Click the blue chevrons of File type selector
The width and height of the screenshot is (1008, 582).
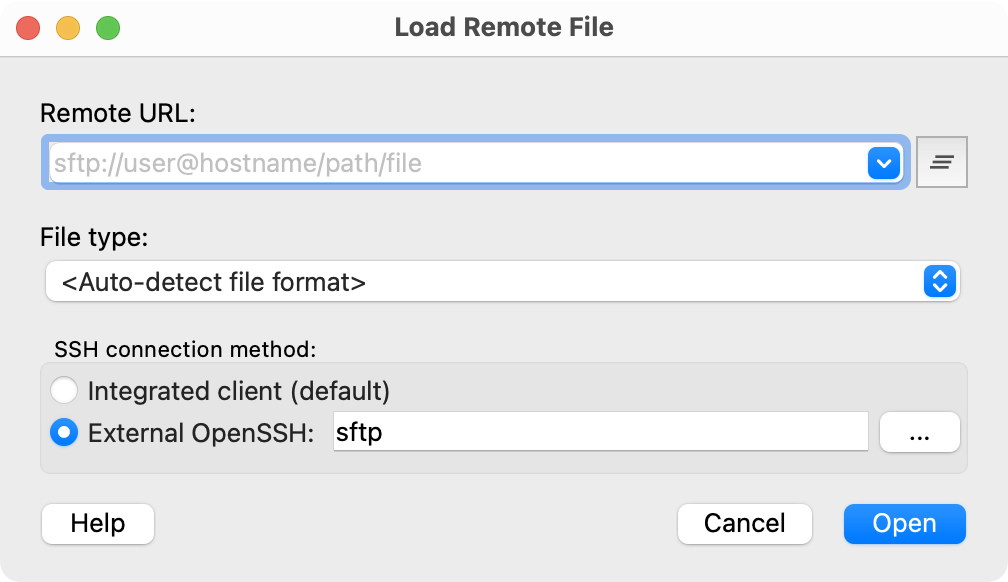(938, 282)
